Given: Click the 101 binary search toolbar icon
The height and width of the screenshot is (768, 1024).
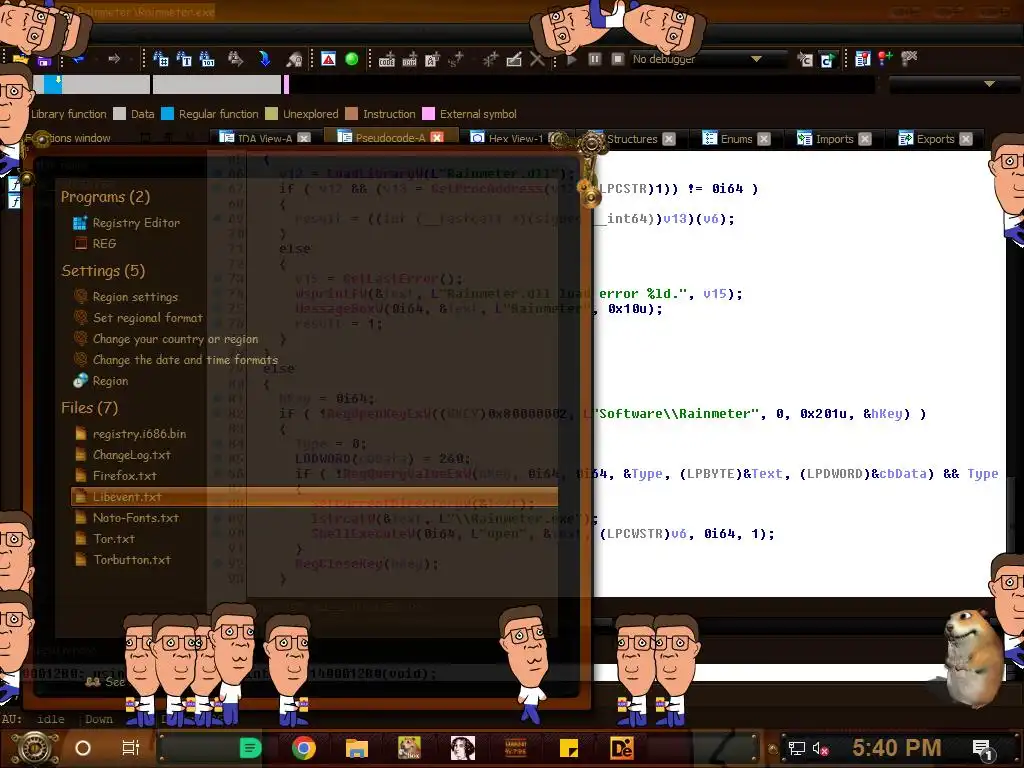Looking at the screenshot, I should pyautogui.click(x=206, y=59).
